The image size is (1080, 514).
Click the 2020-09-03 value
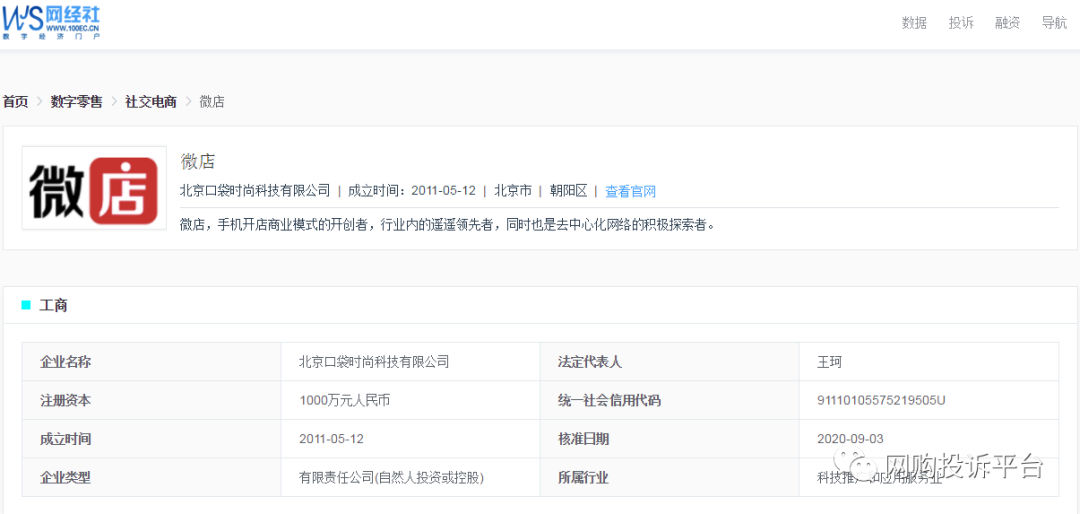(850, 439)
